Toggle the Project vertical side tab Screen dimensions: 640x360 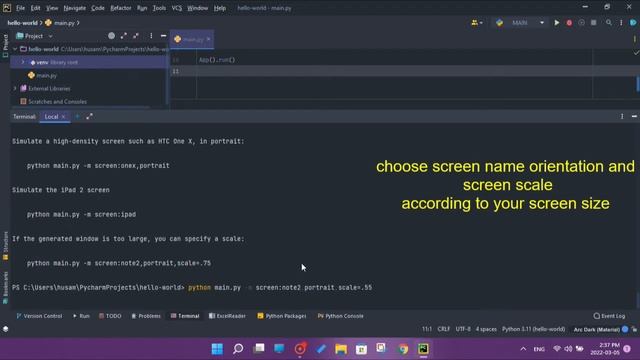click(x=5, y=46)
